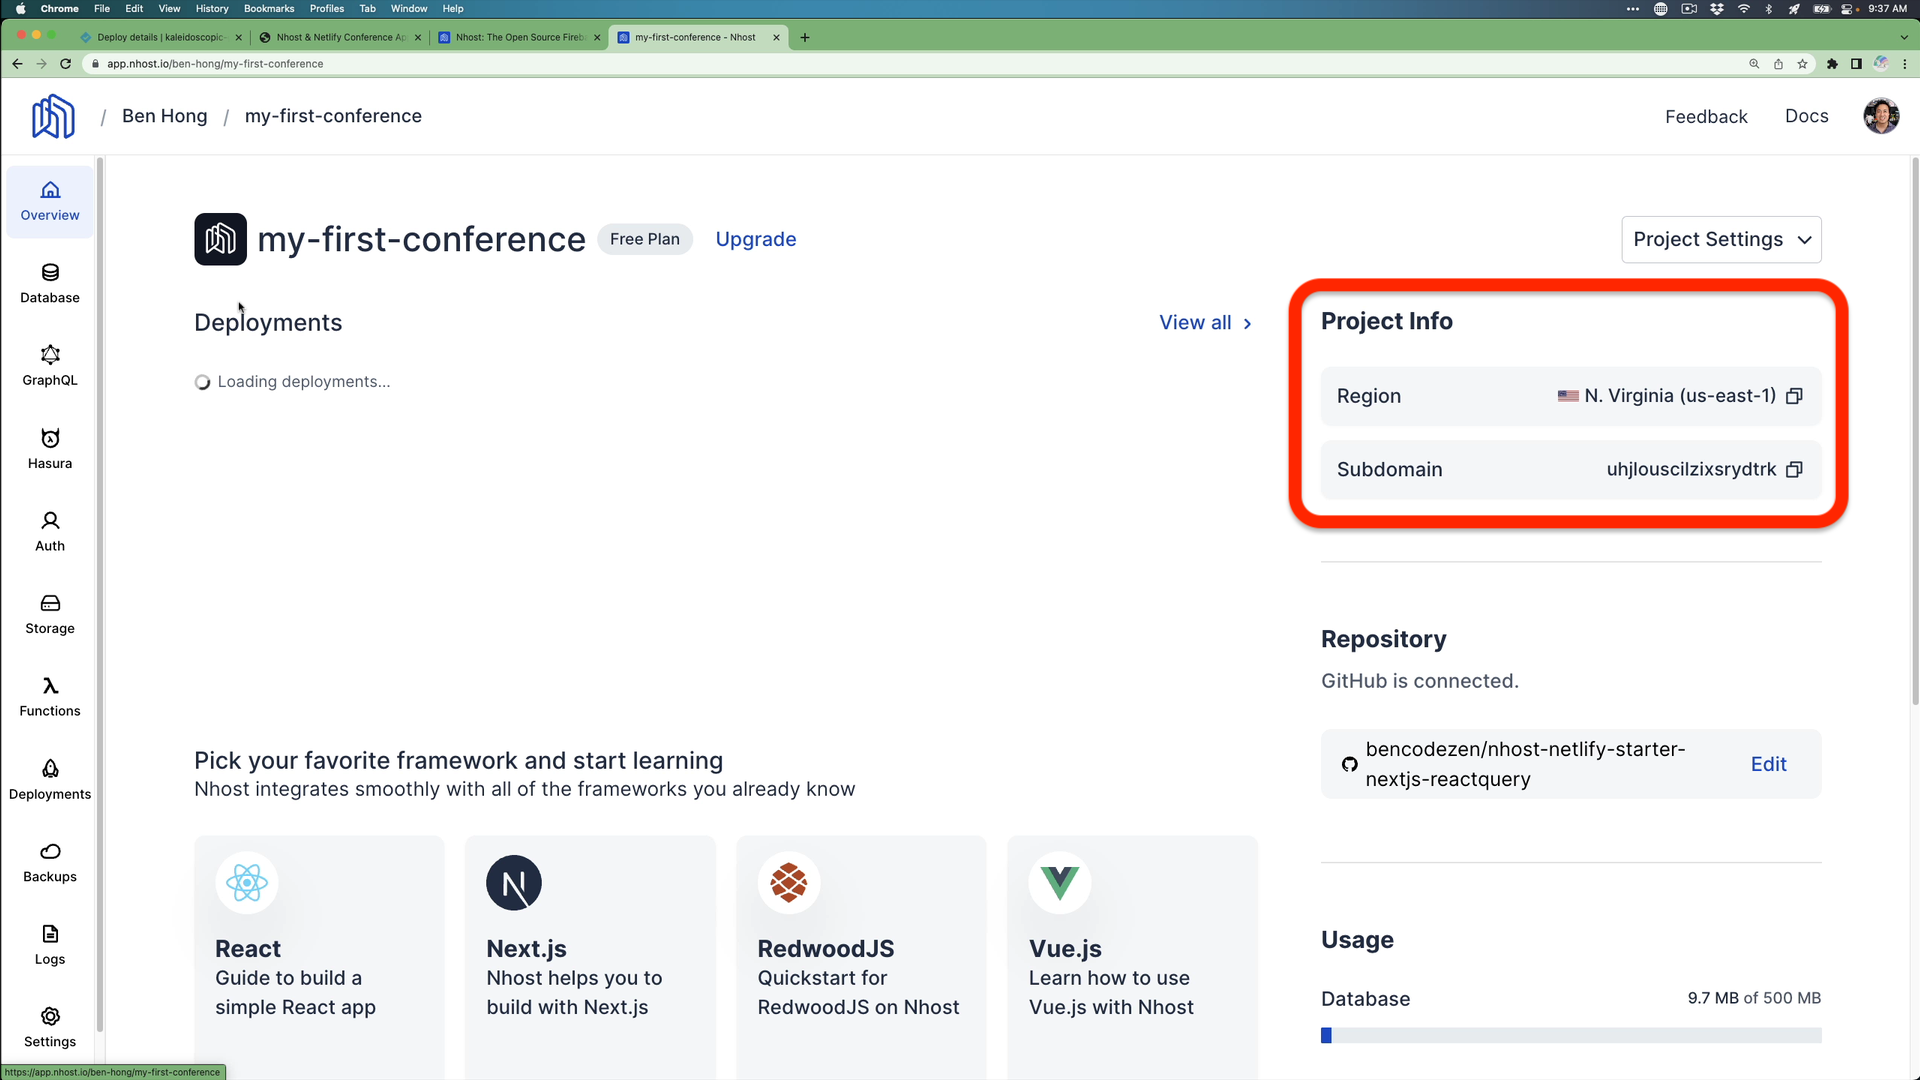
Task: Copy the Subdomain value
Action: pos(1794,470)
